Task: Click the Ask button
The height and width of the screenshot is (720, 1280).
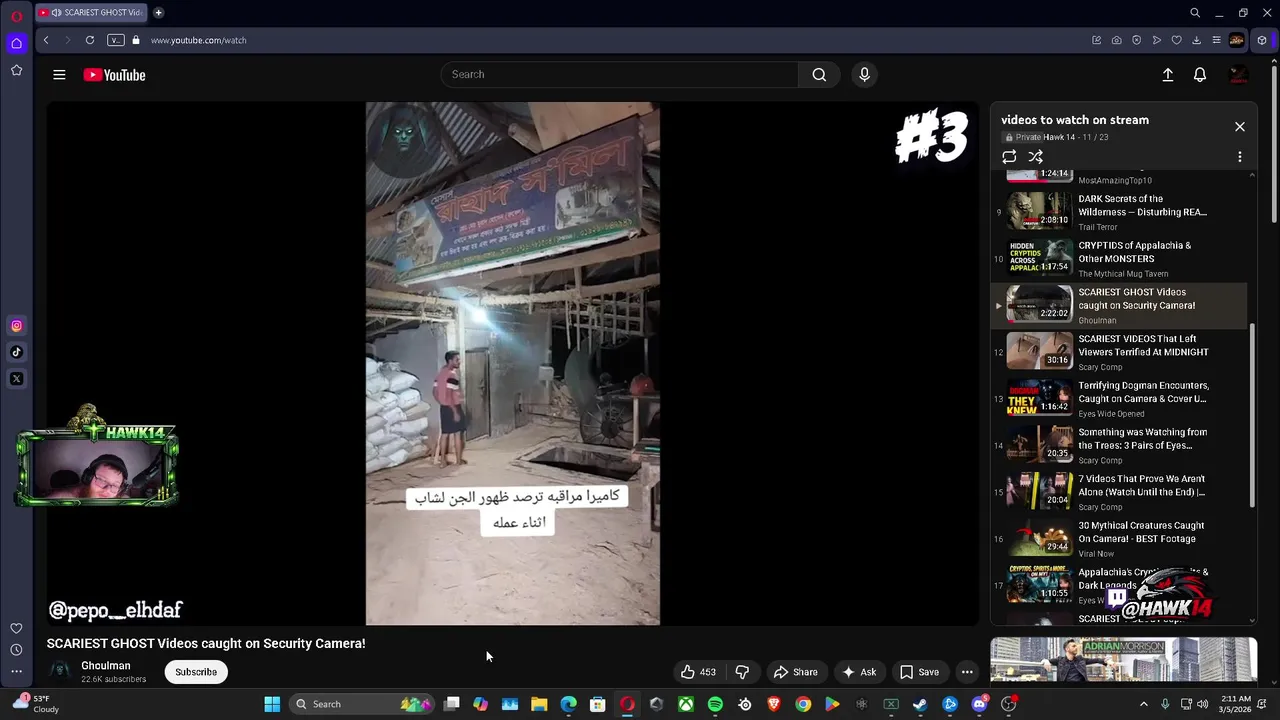Action: [859, 672]
